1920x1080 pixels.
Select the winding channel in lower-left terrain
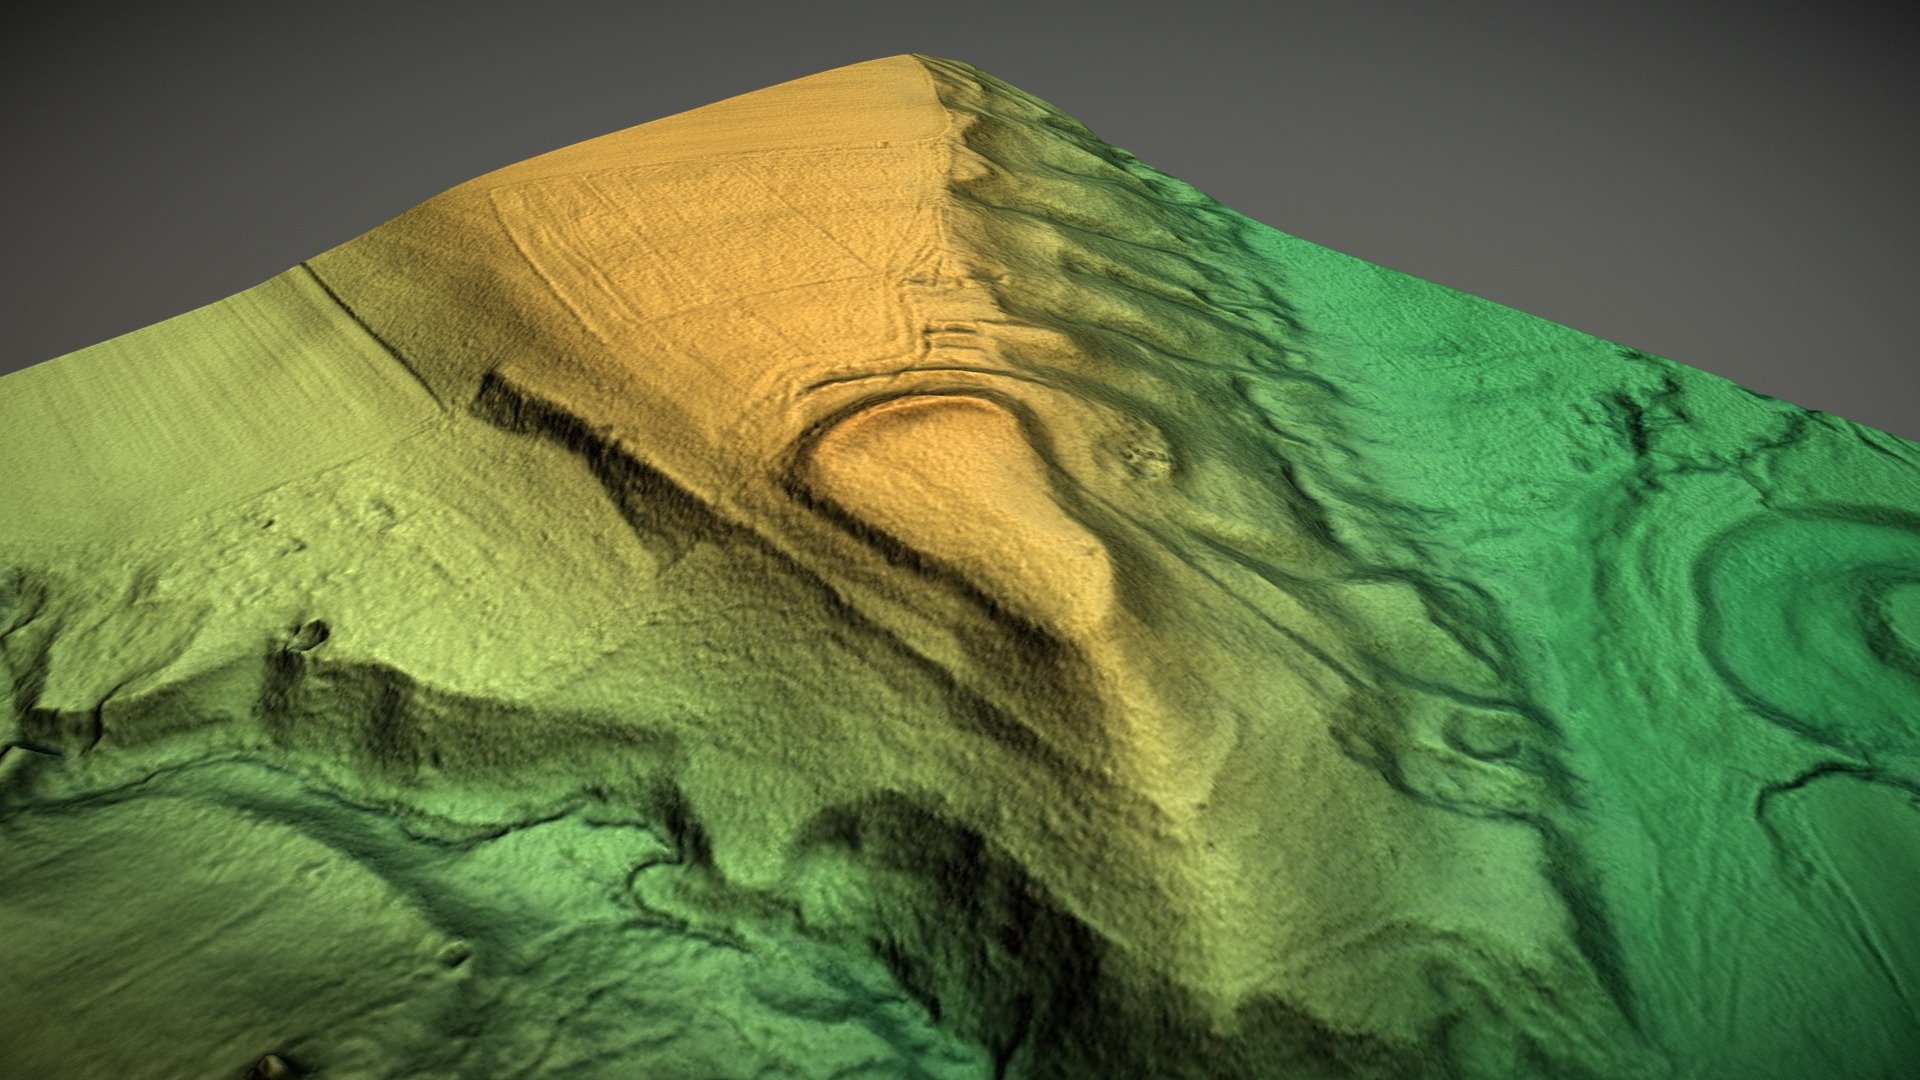coord(400,800)
